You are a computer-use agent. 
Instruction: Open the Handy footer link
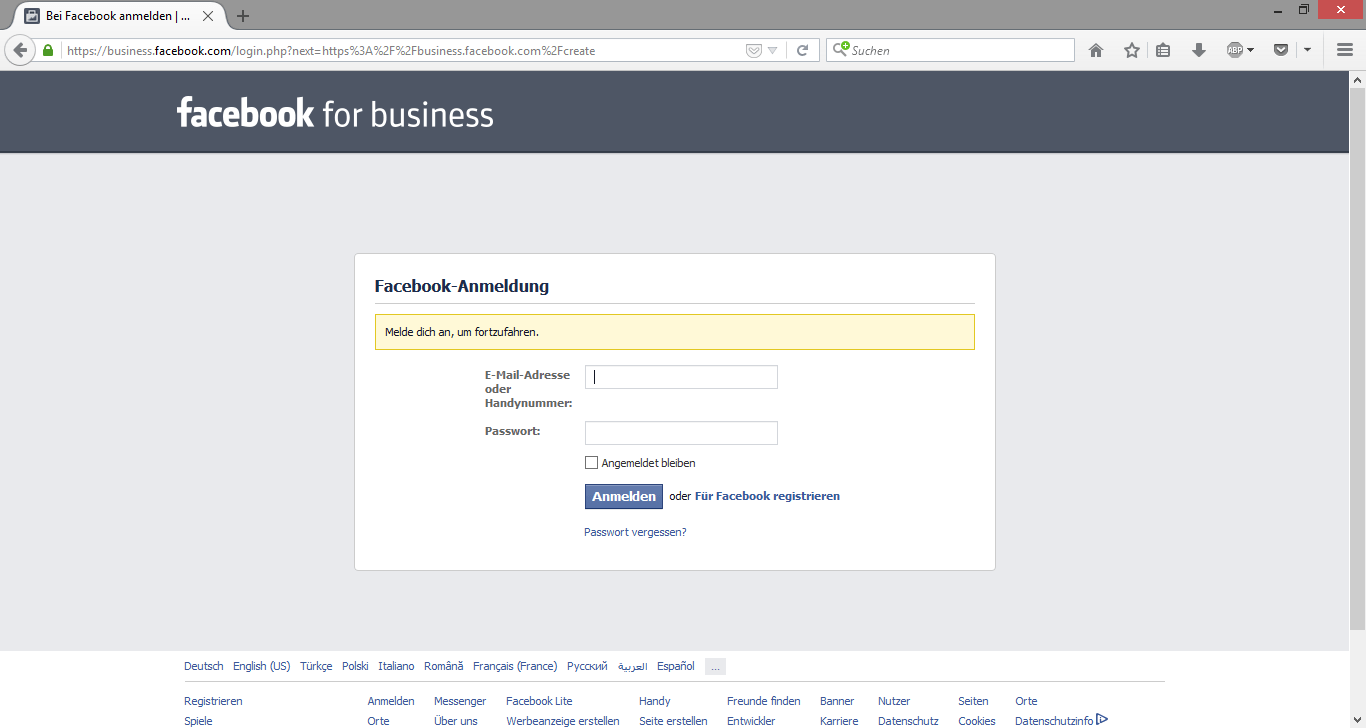655,701
